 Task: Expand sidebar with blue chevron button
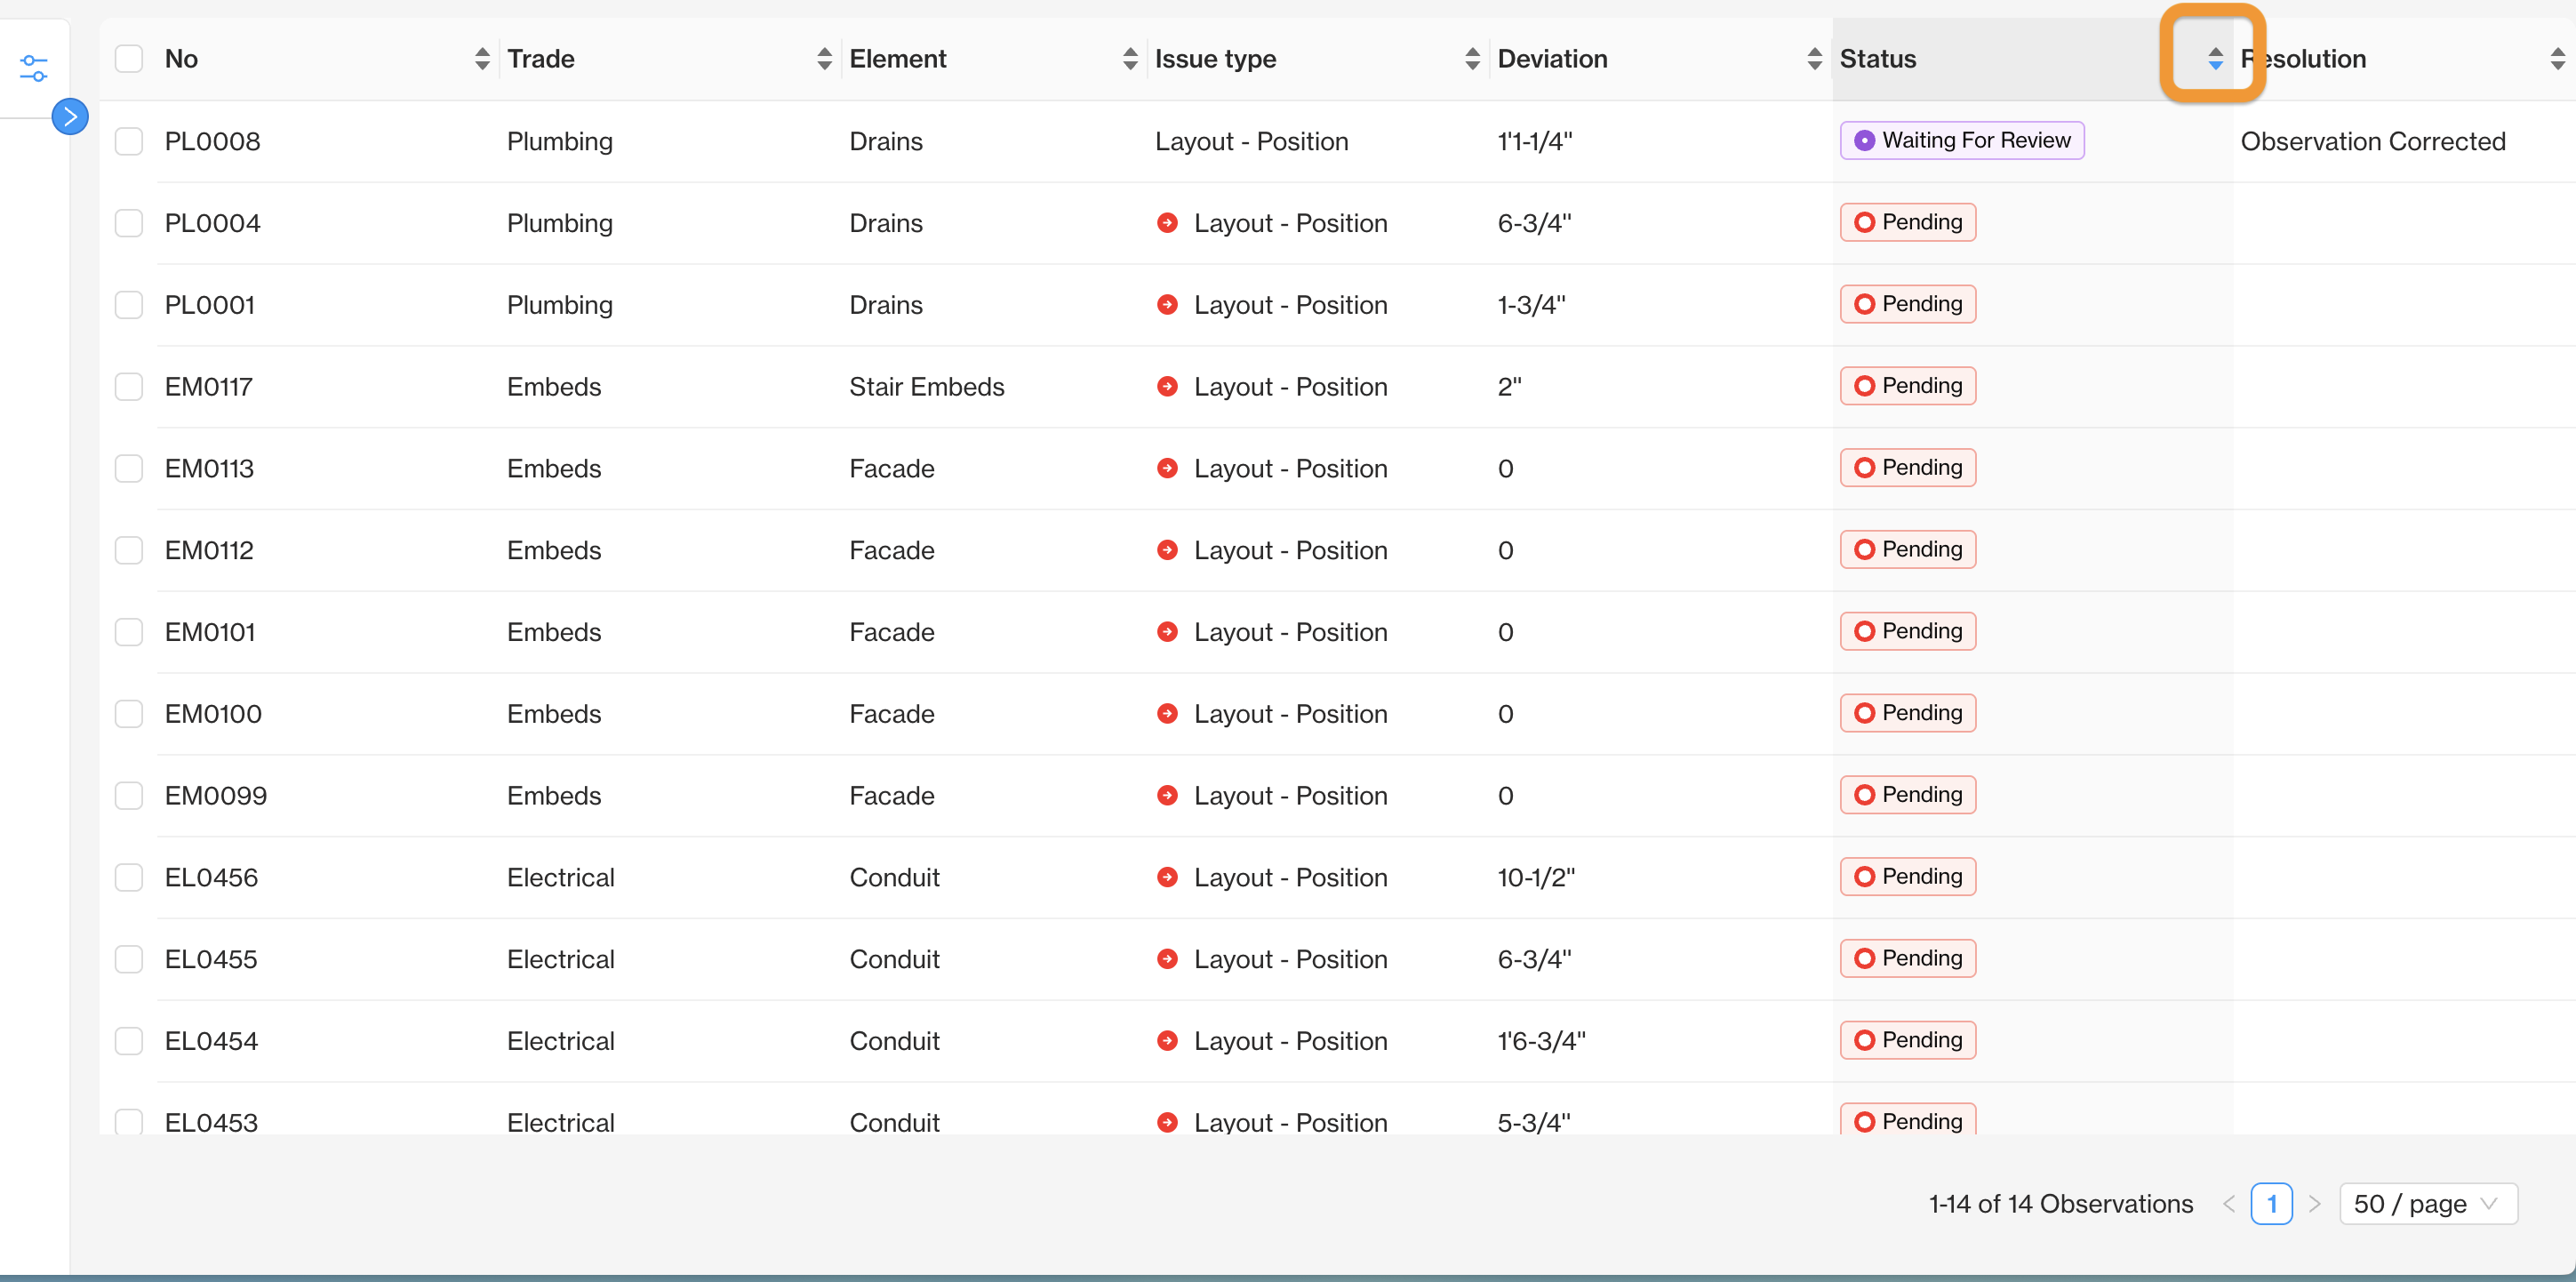tap(70, 117)
